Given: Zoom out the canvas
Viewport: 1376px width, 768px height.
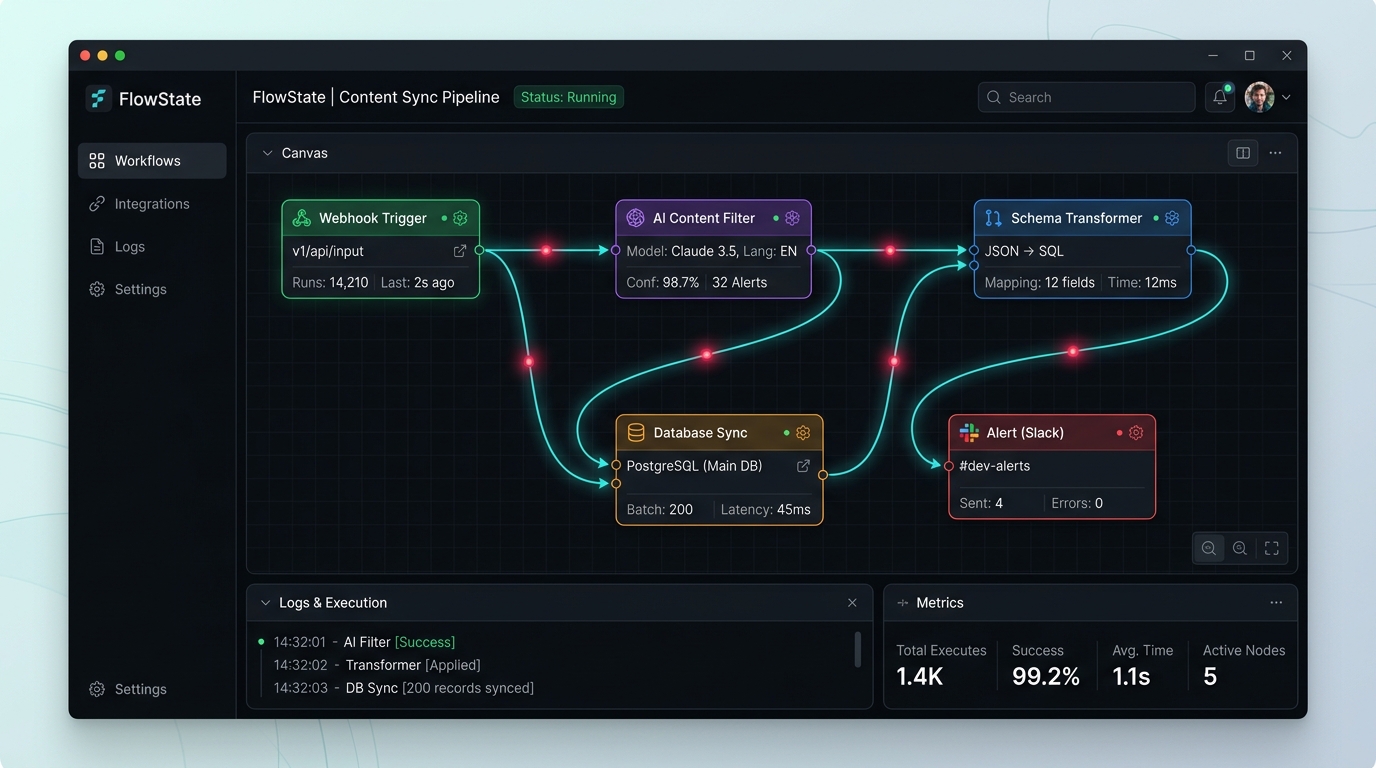Looking at the screenshot, I should point(1209,548).
